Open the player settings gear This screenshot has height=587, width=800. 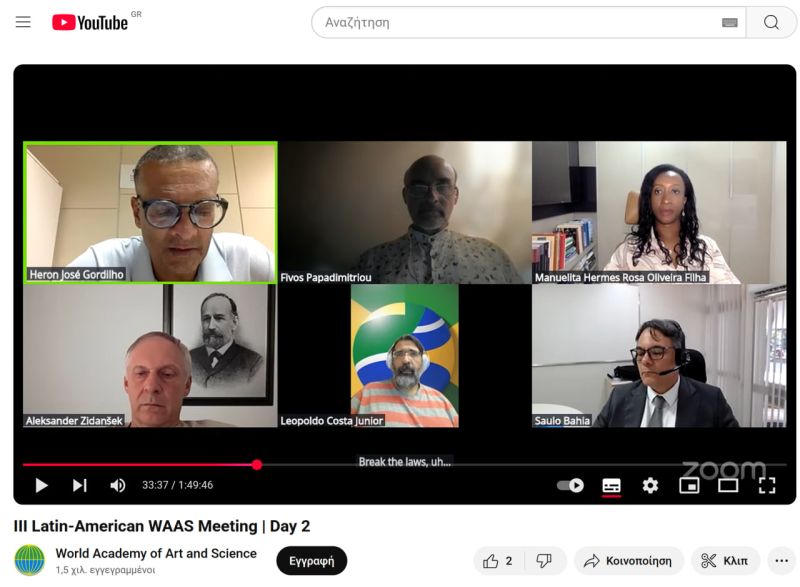coord(650,485)
